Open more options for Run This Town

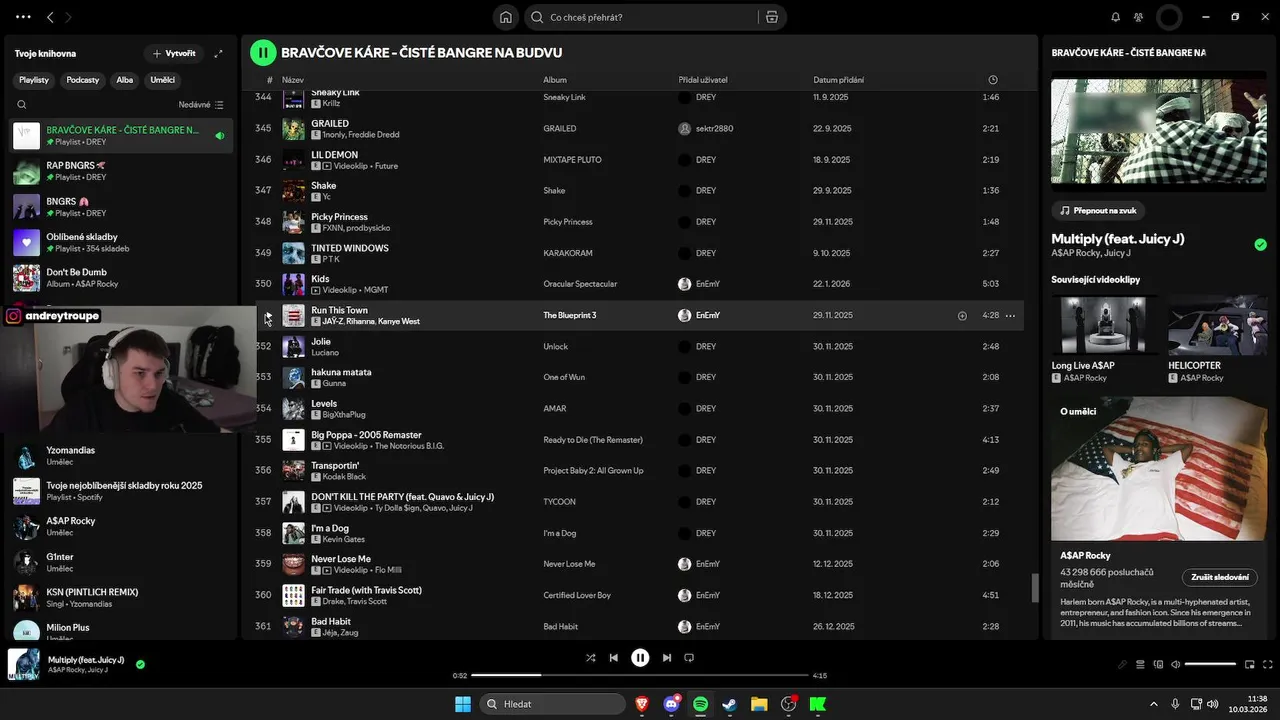[1010, 315]
